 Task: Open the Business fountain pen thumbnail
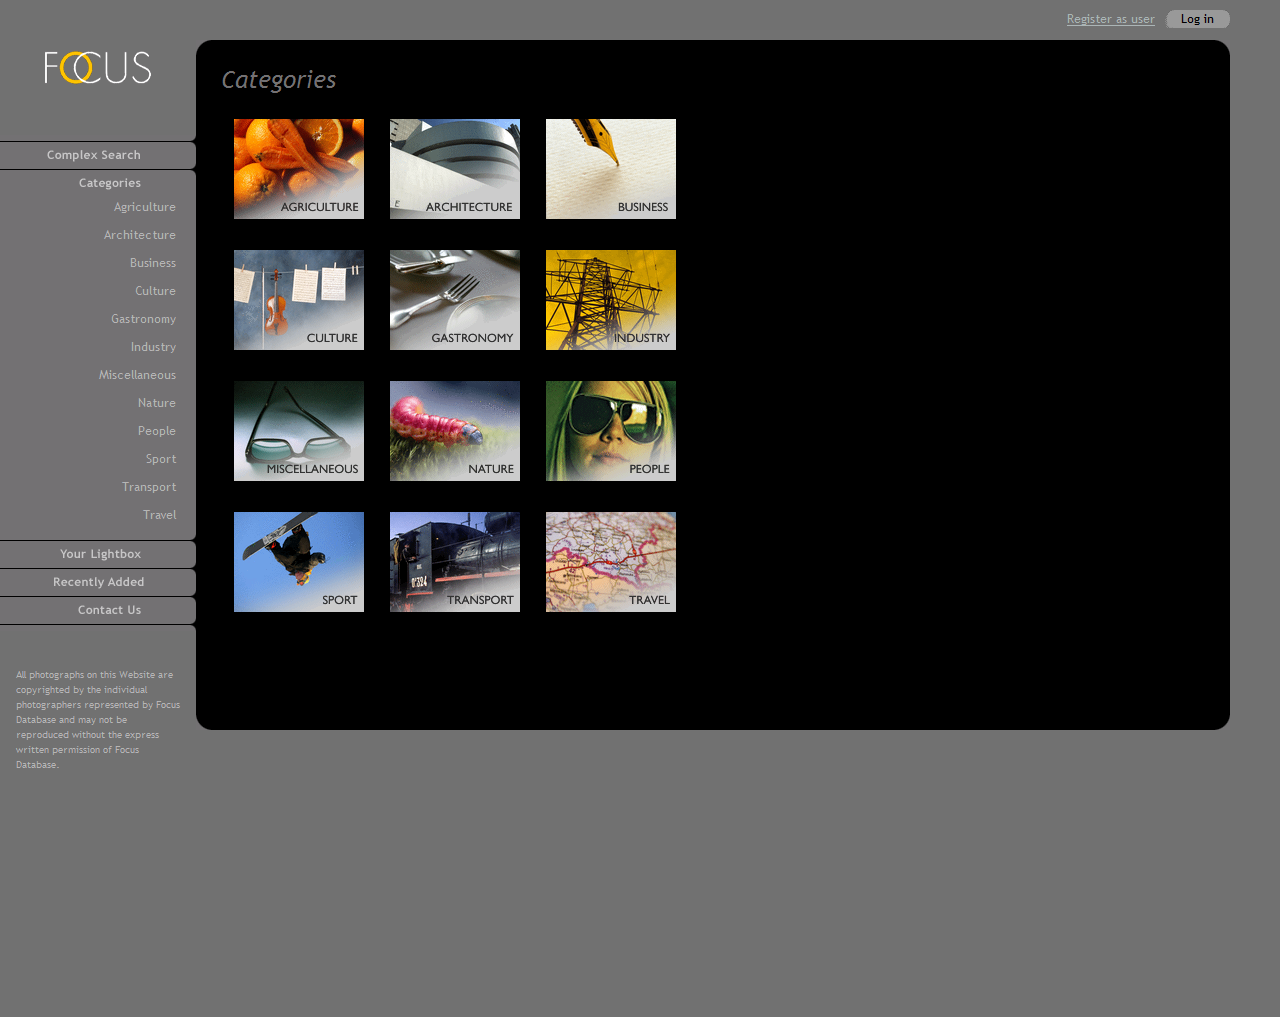point(610,169)
